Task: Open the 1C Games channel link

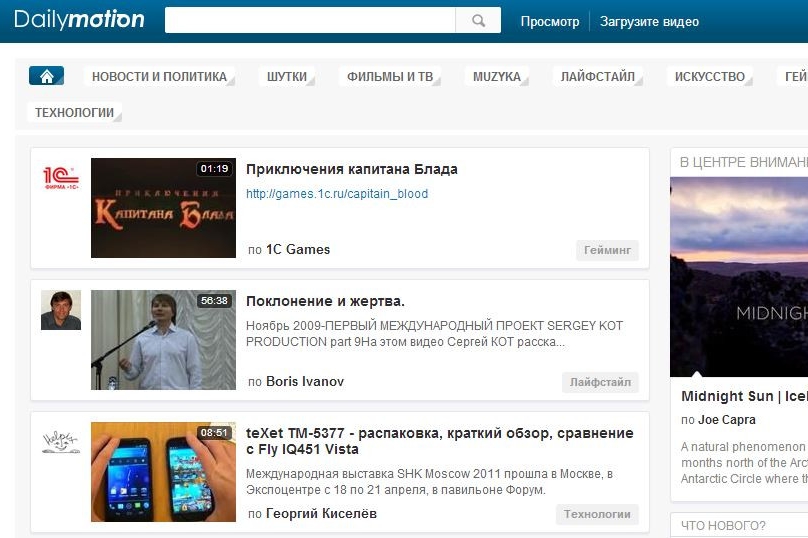Action: click(298, 249)
